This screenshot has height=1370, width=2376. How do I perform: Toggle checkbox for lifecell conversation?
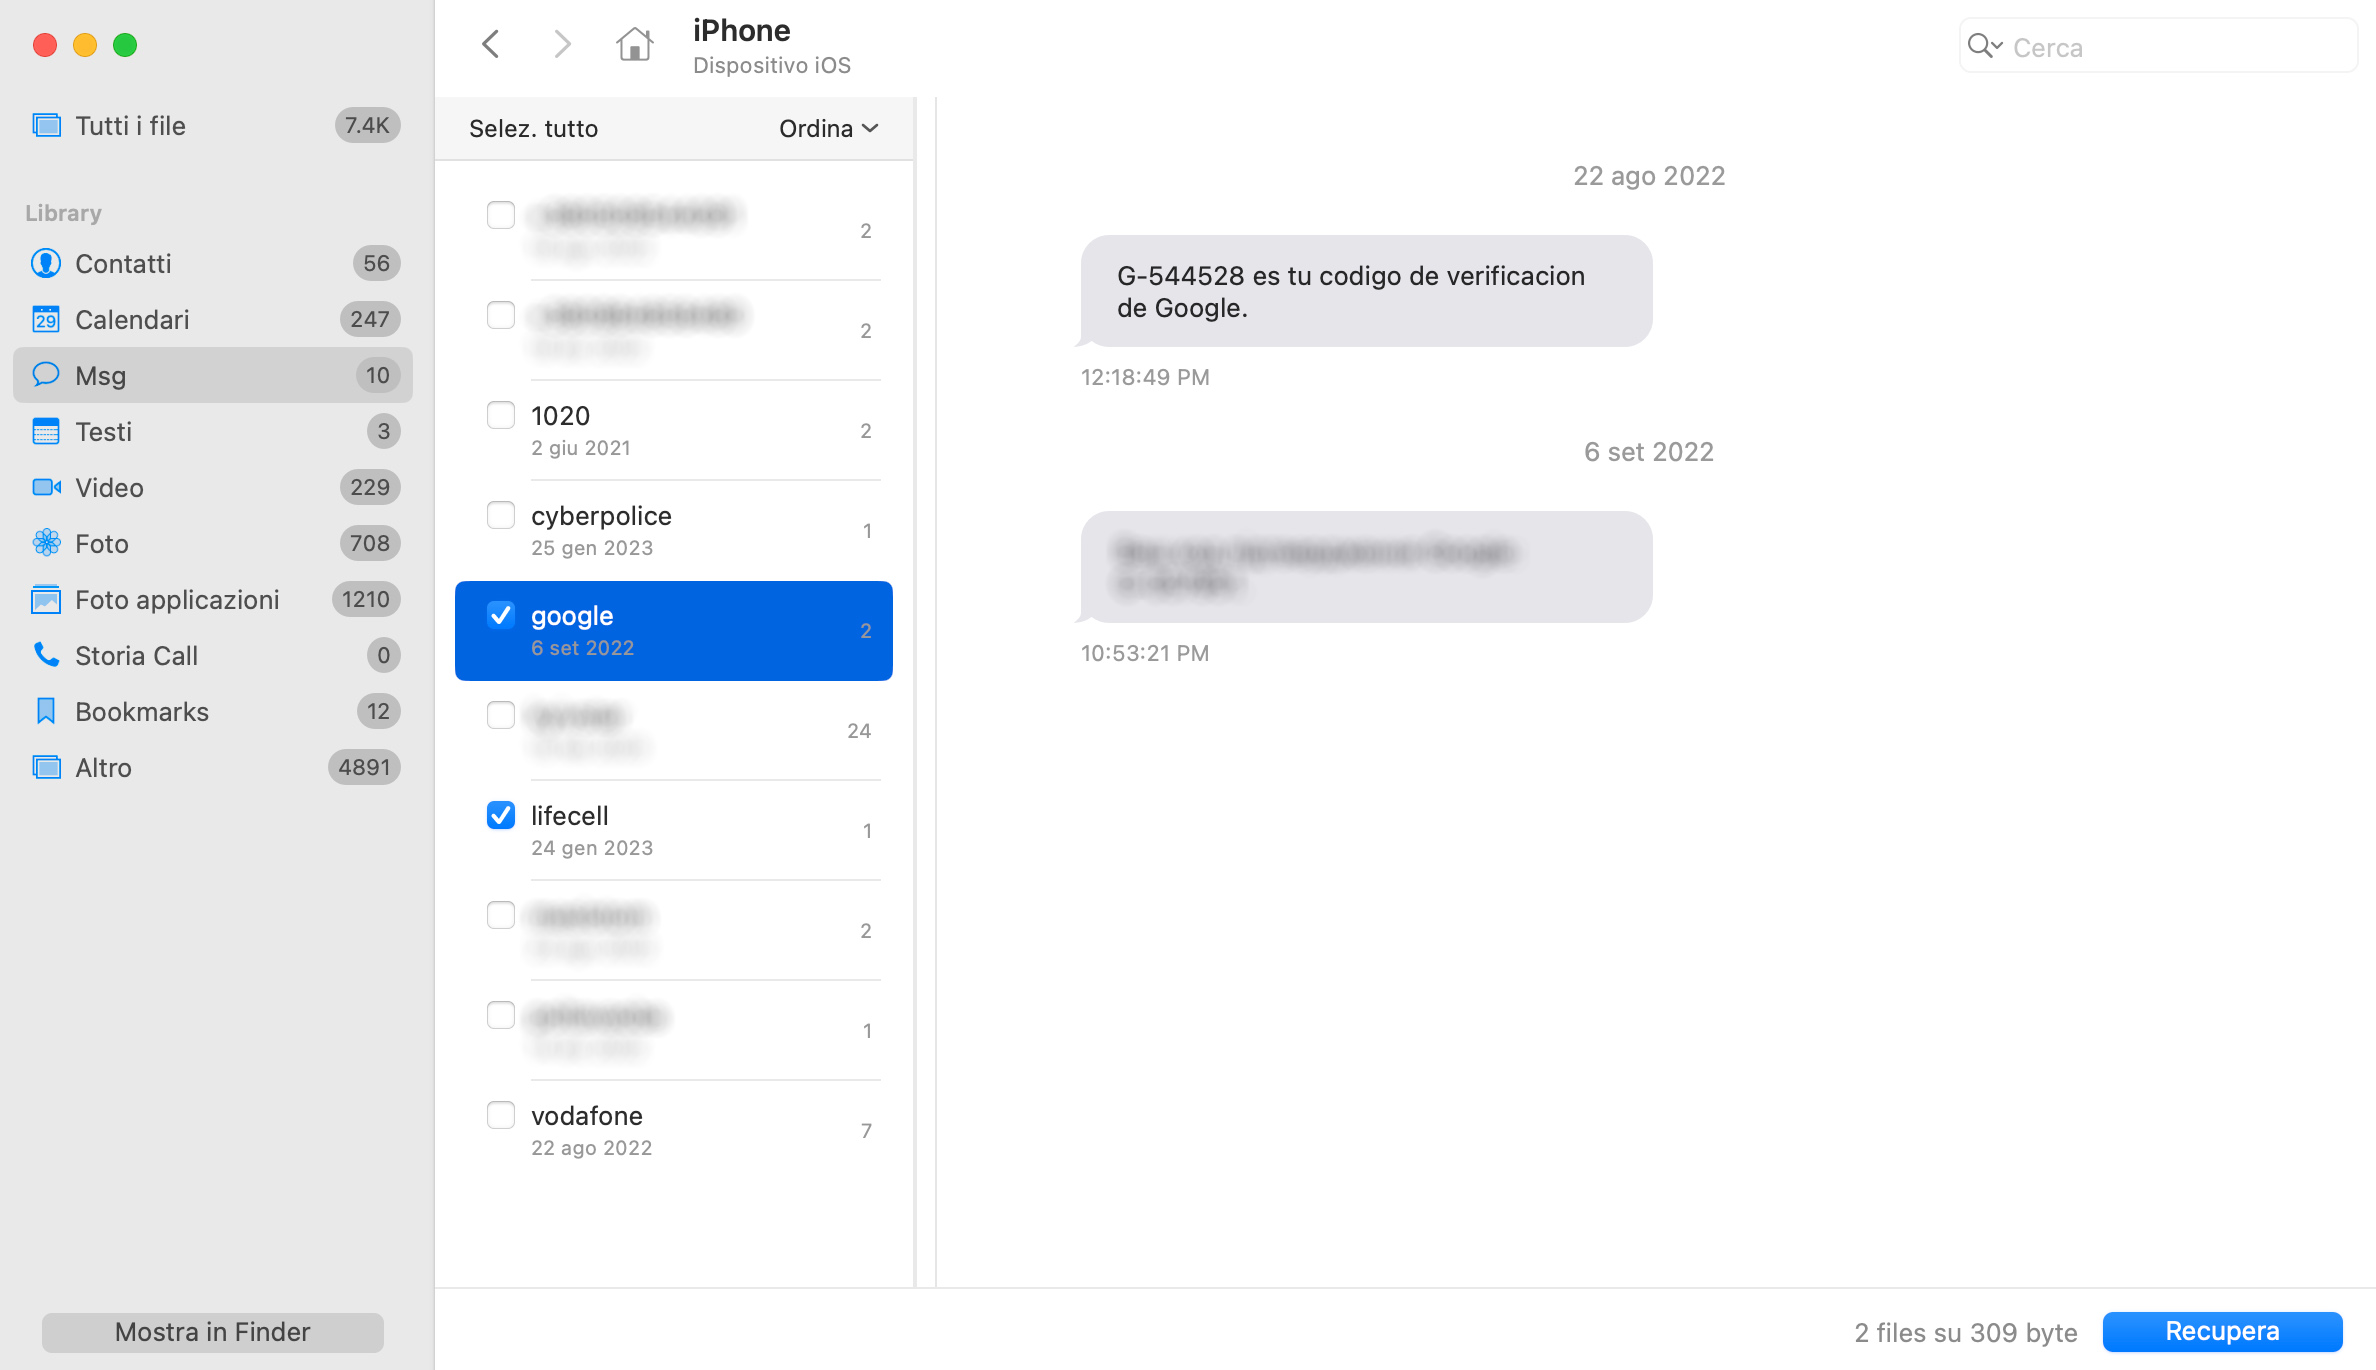pyautogui.click(x=501, y=814)
